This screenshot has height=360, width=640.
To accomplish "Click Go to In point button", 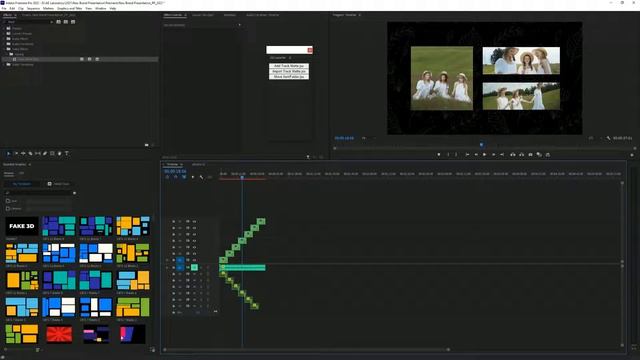I will pyautogui.click(x=467, y=155).
